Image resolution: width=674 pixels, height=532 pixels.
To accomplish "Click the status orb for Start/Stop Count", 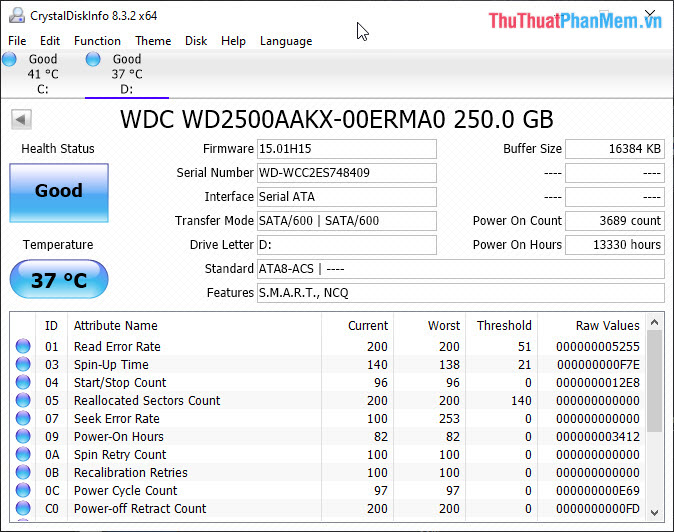I will (x=23, y=382).
